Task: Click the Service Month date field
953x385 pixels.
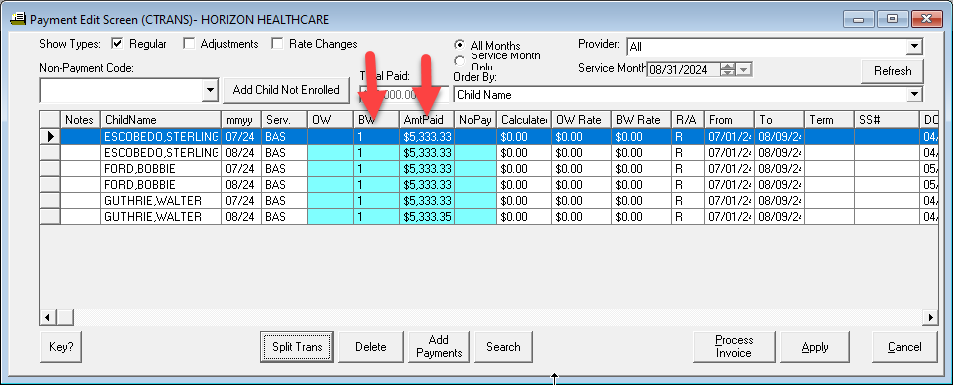Action: coord(684,70)
